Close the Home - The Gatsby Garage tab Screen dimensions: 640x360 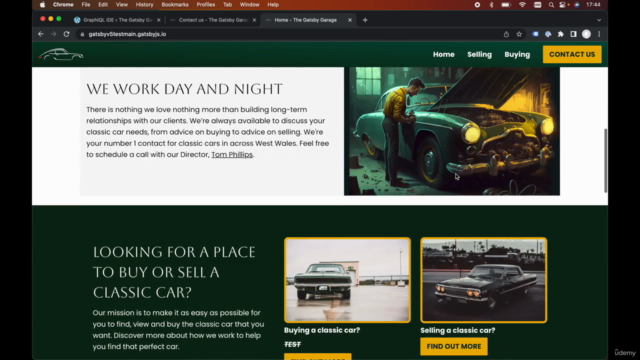(350, 20)
